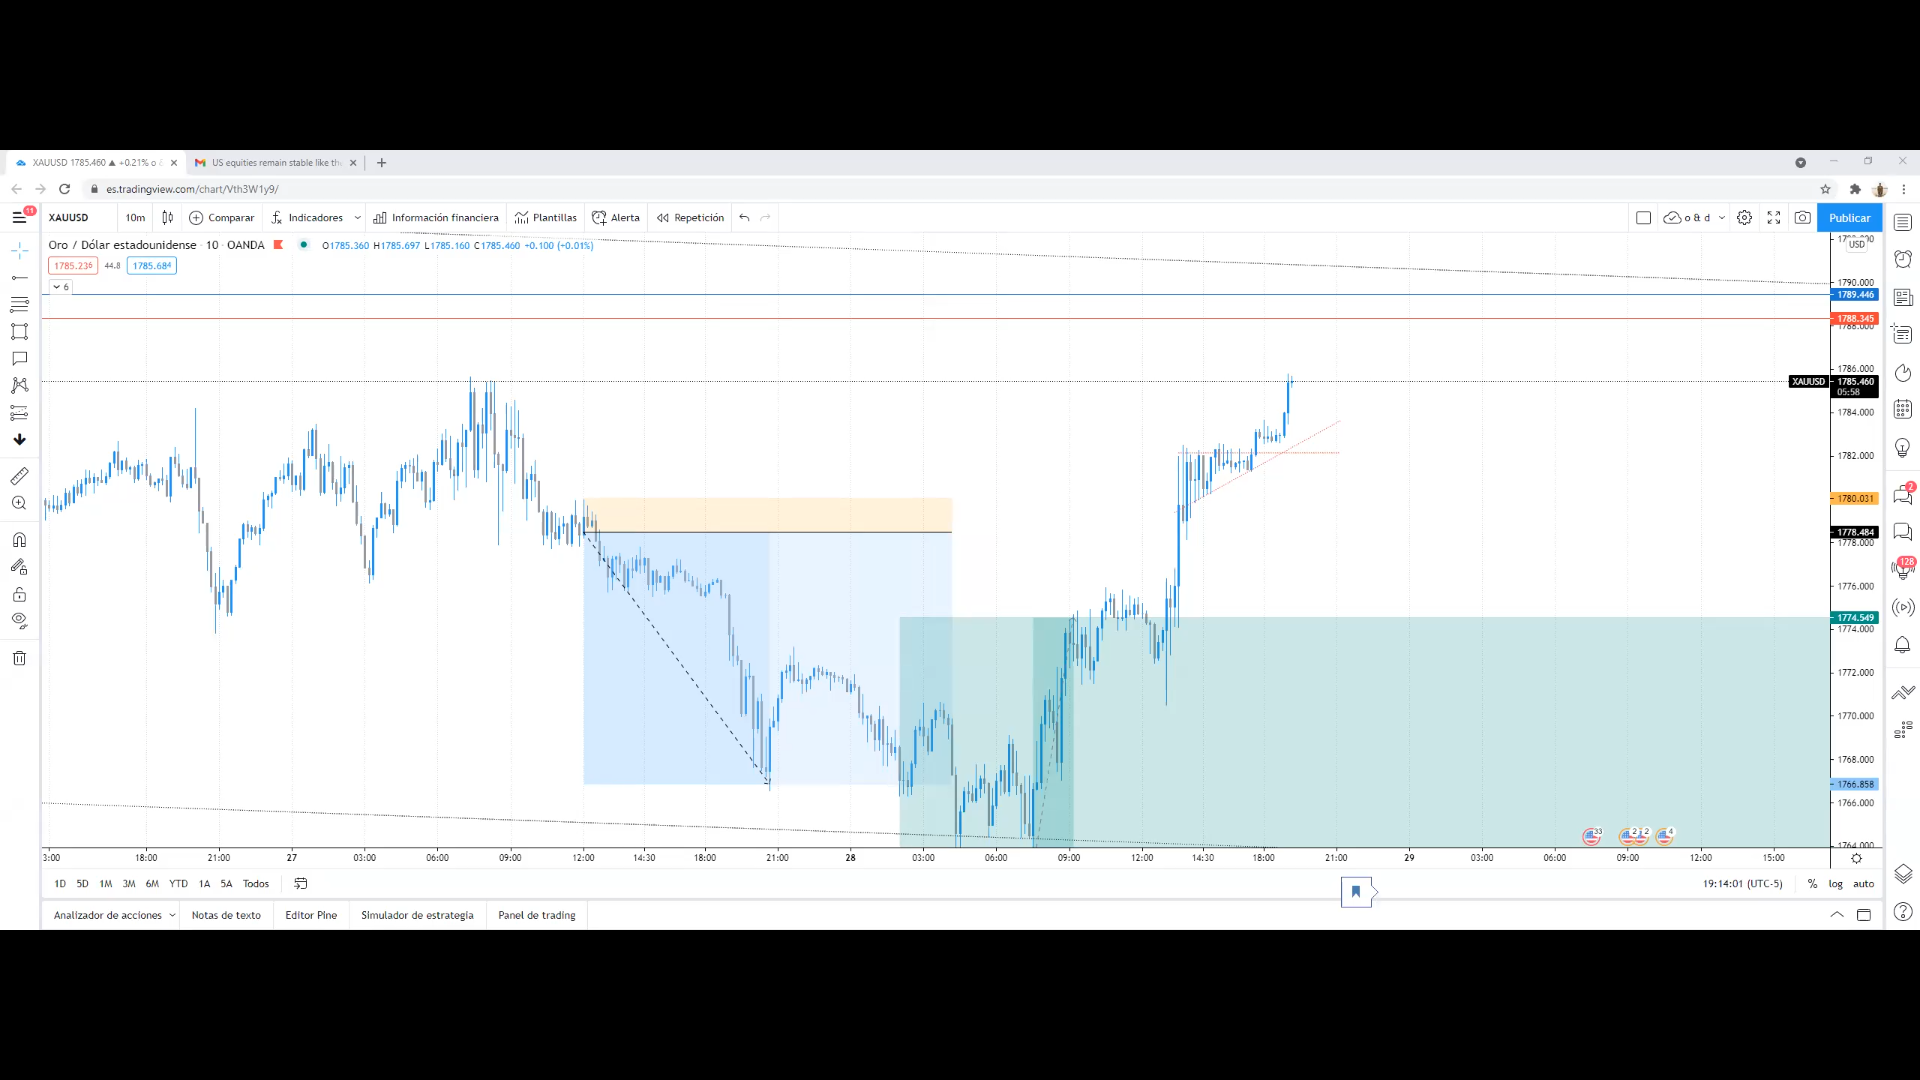Open the Editor Pine tab
The height and width of the screenshot is (1080, 1920).
tap(311, 915)
